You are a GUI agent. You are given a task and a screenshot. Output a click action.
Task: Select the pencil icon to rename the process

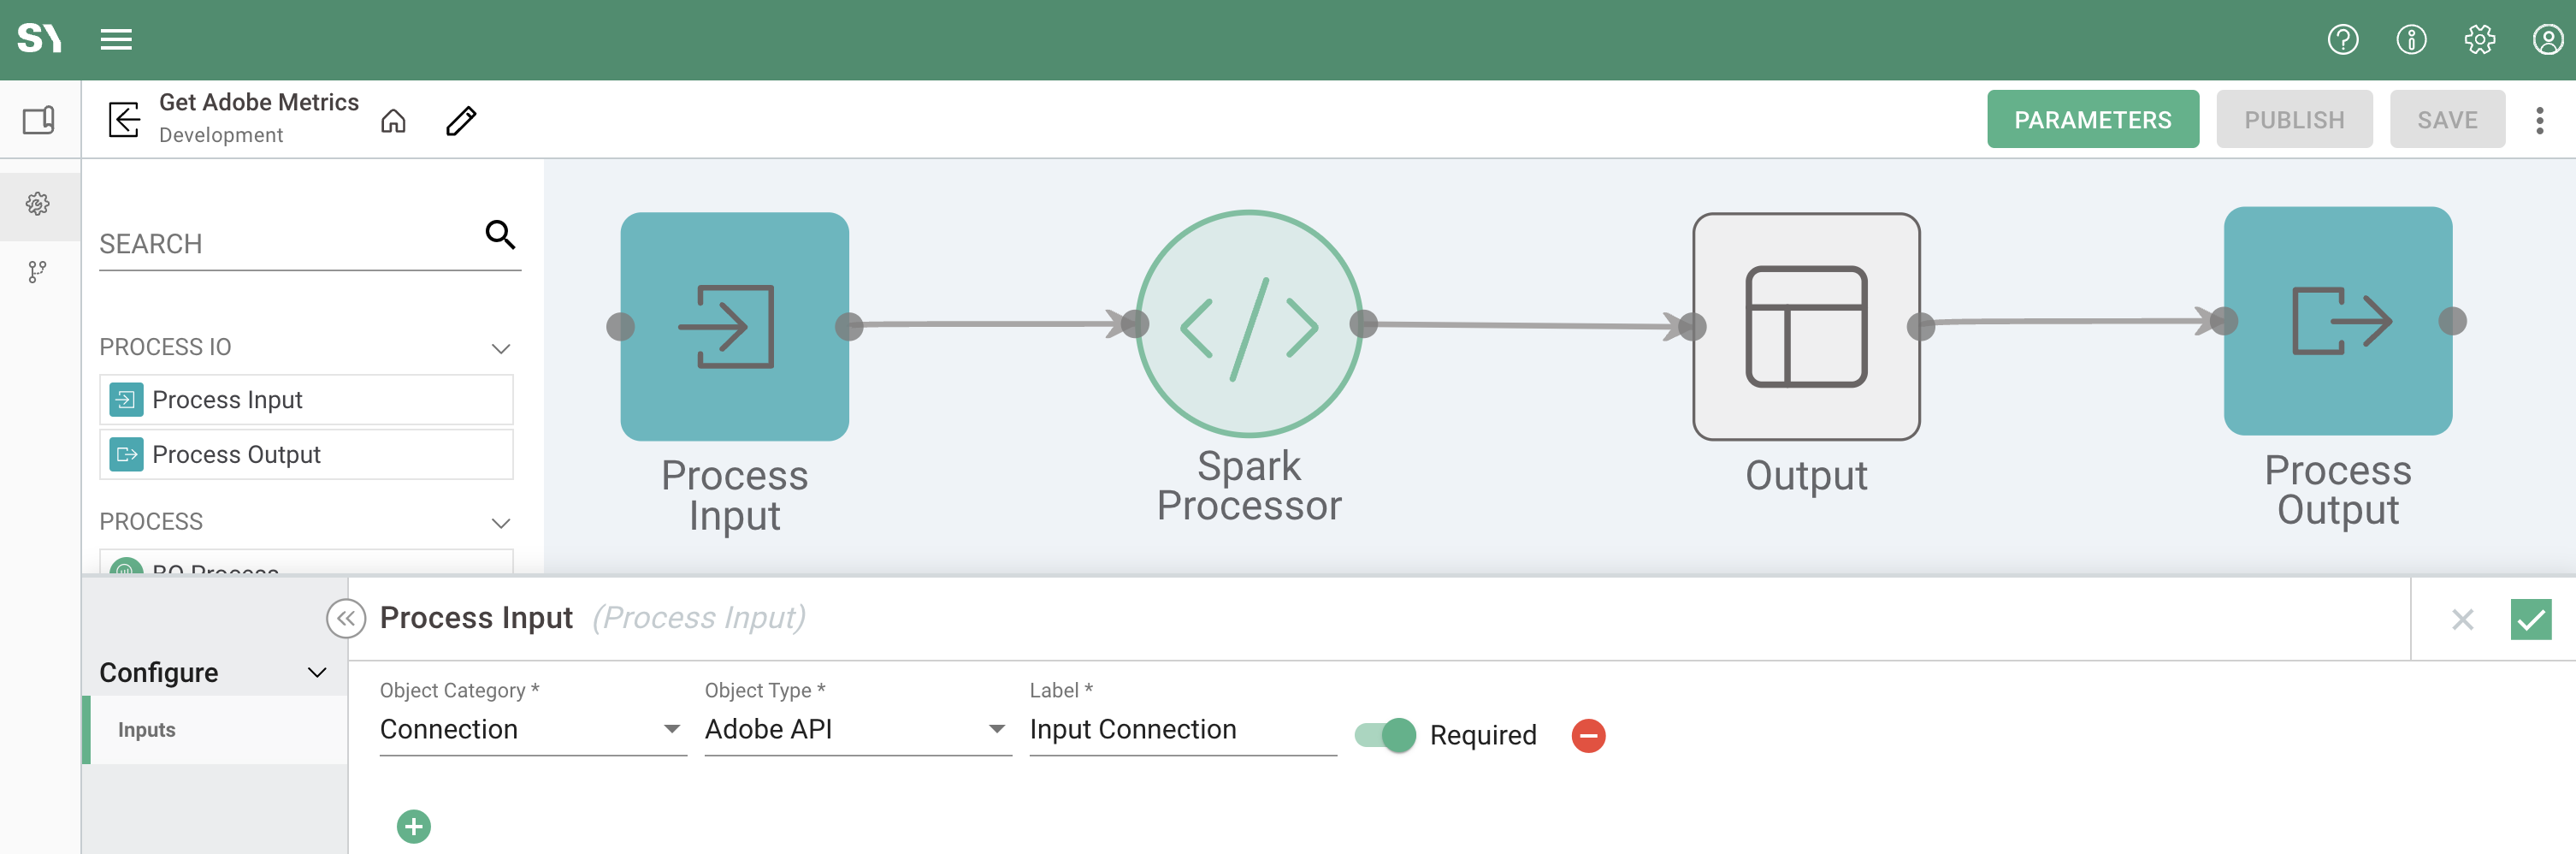point(460,120)
